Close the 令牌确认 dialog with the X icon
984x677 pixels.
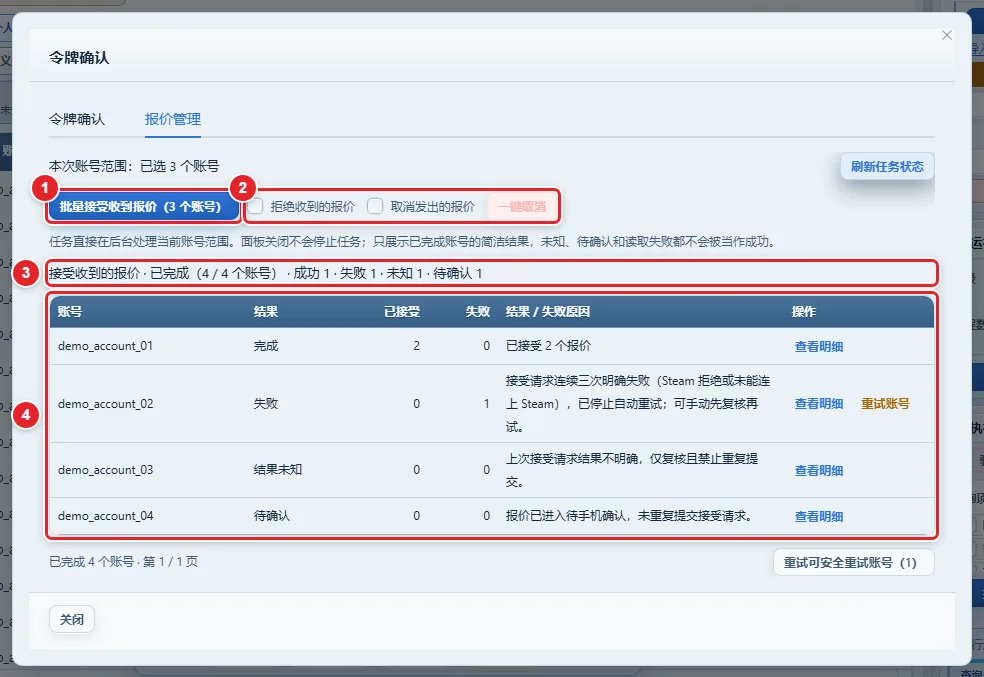946,35
